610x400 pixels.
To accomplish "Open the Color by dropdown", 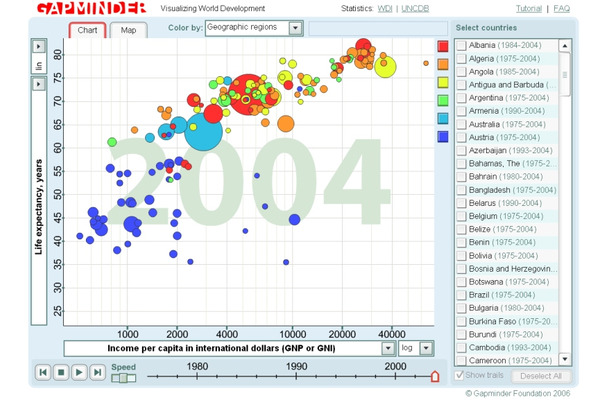I will pos(254,28).
